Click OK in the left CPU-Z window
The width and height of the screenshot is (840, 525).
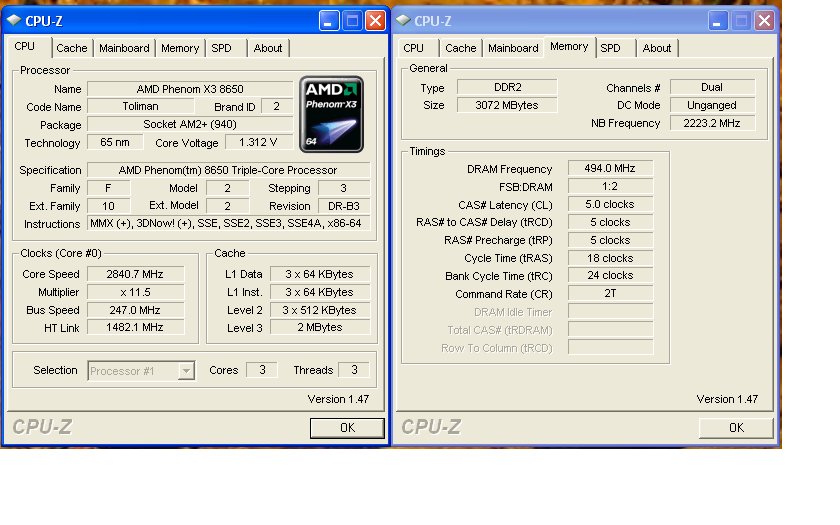[347, 428]
